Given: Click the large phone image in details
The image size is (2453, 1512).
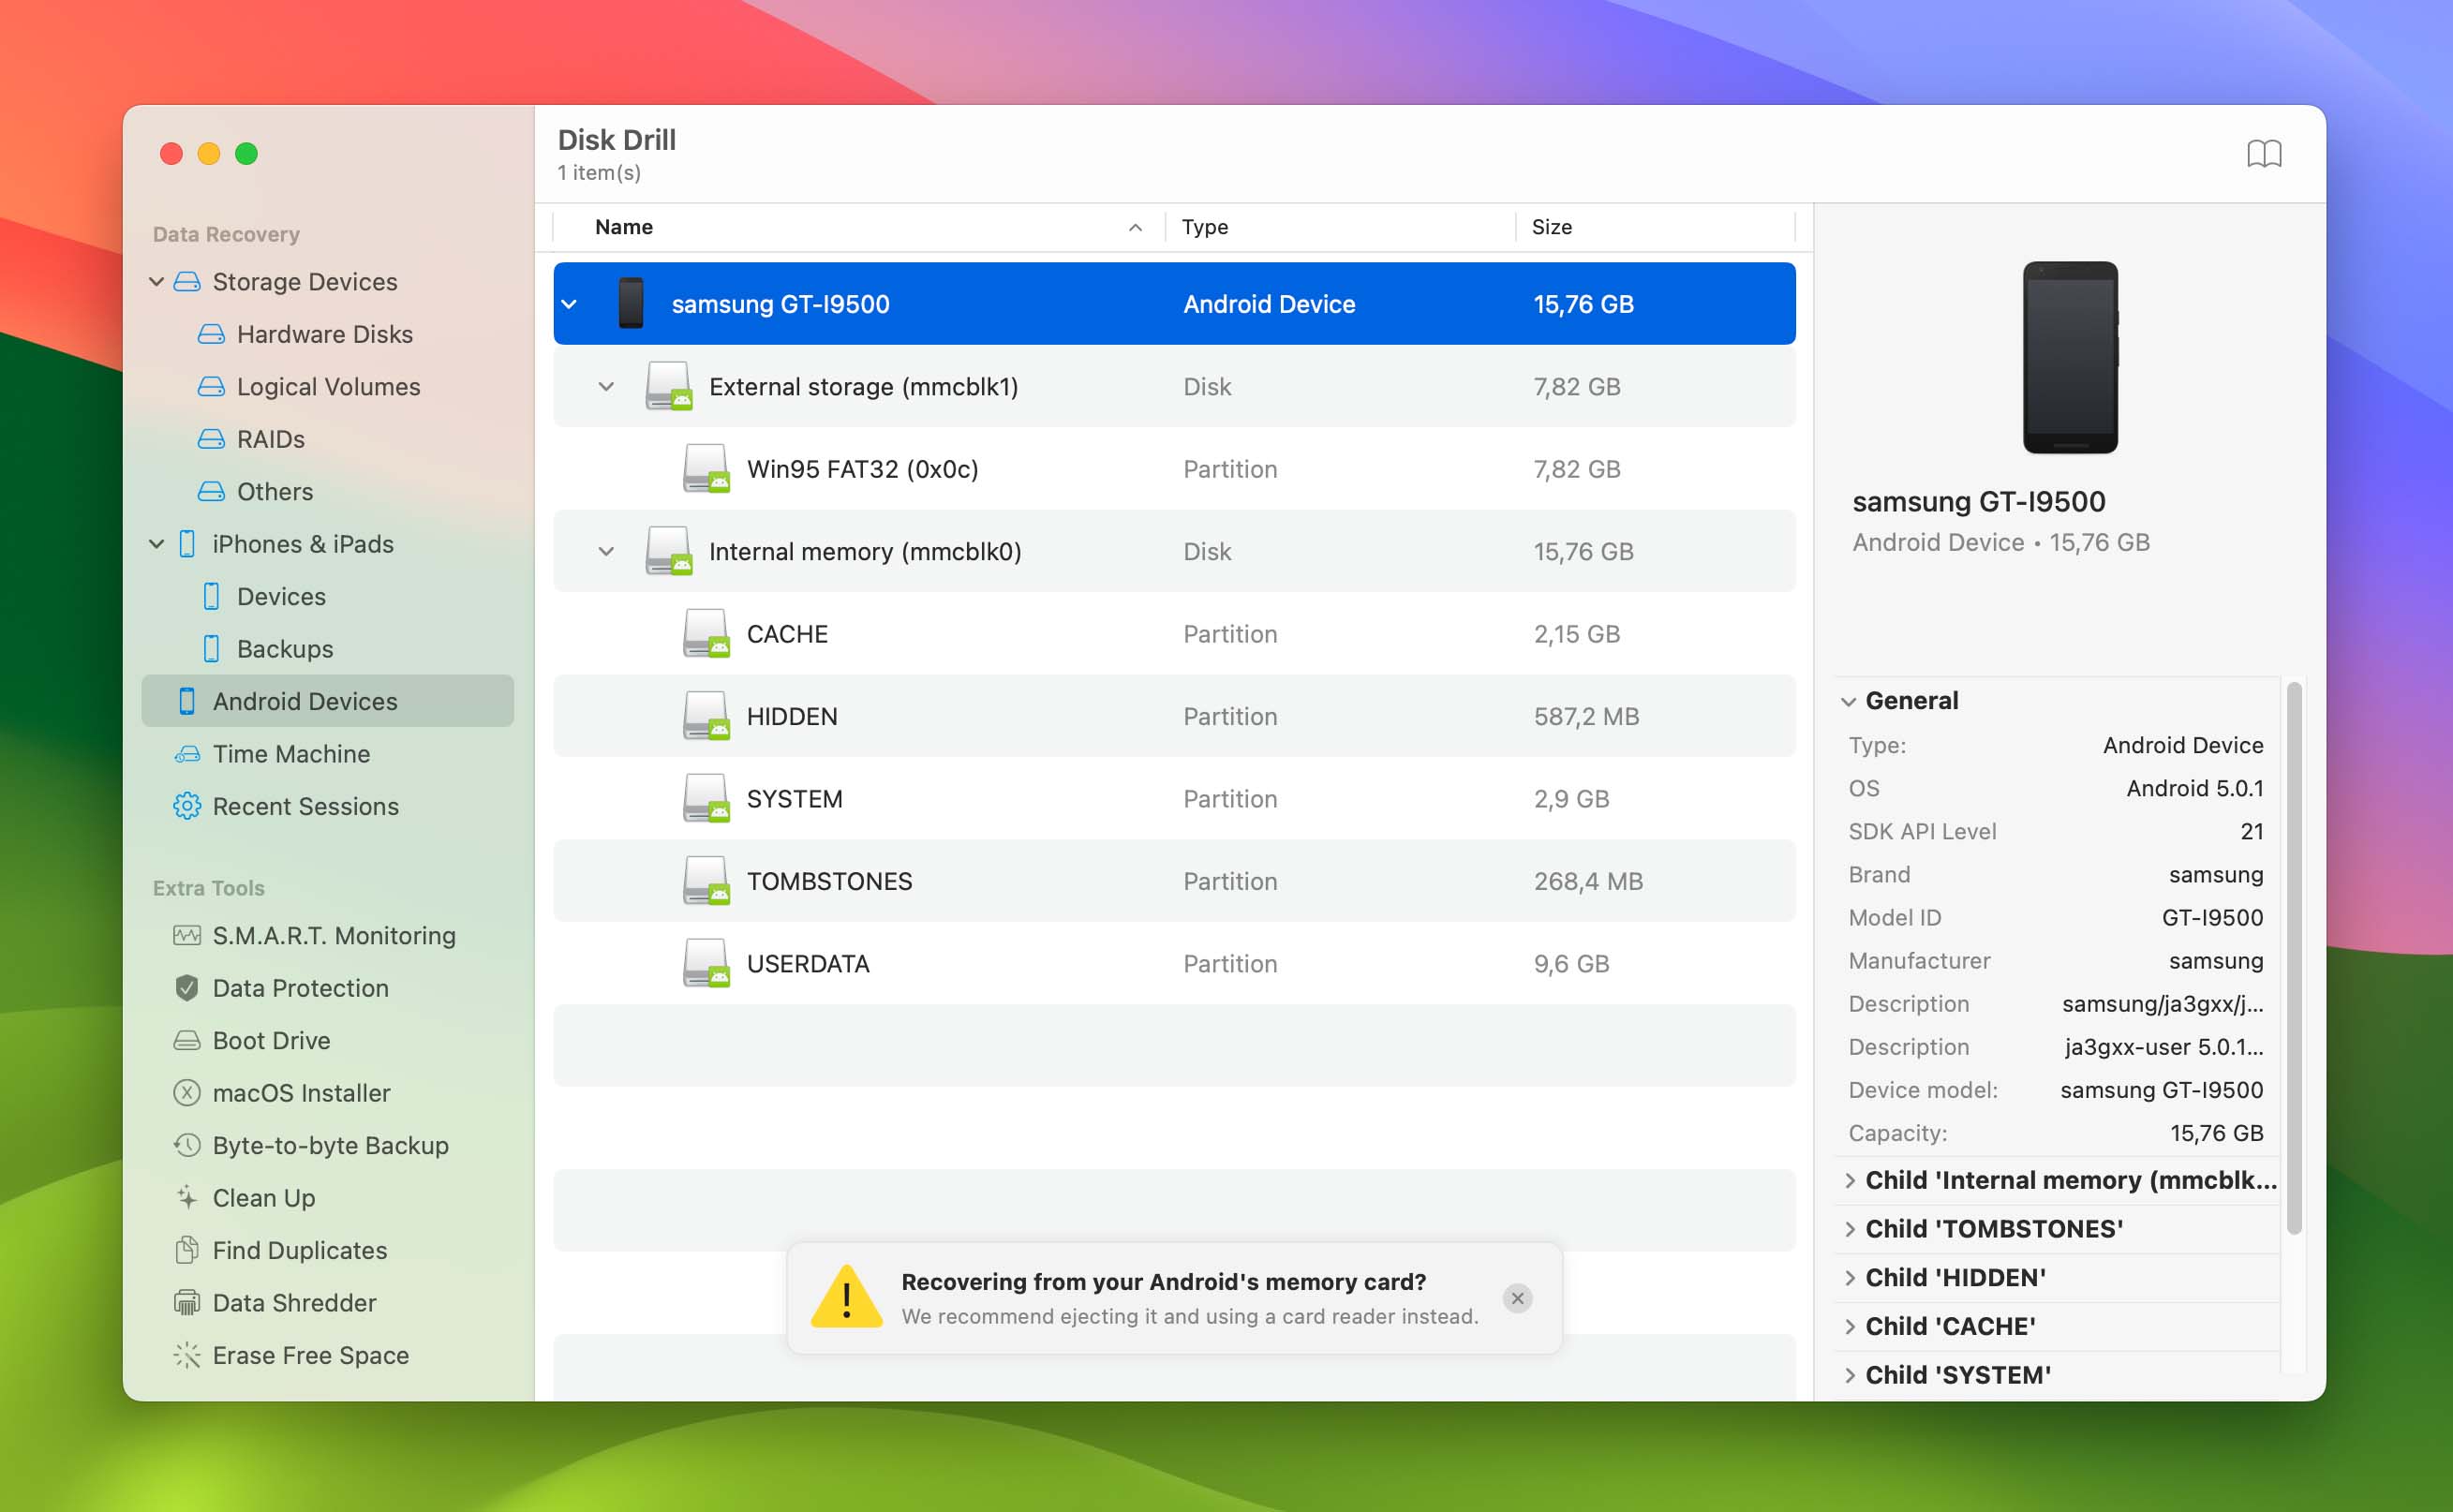Looking at the screenshot, I should tap(2070, 357).
